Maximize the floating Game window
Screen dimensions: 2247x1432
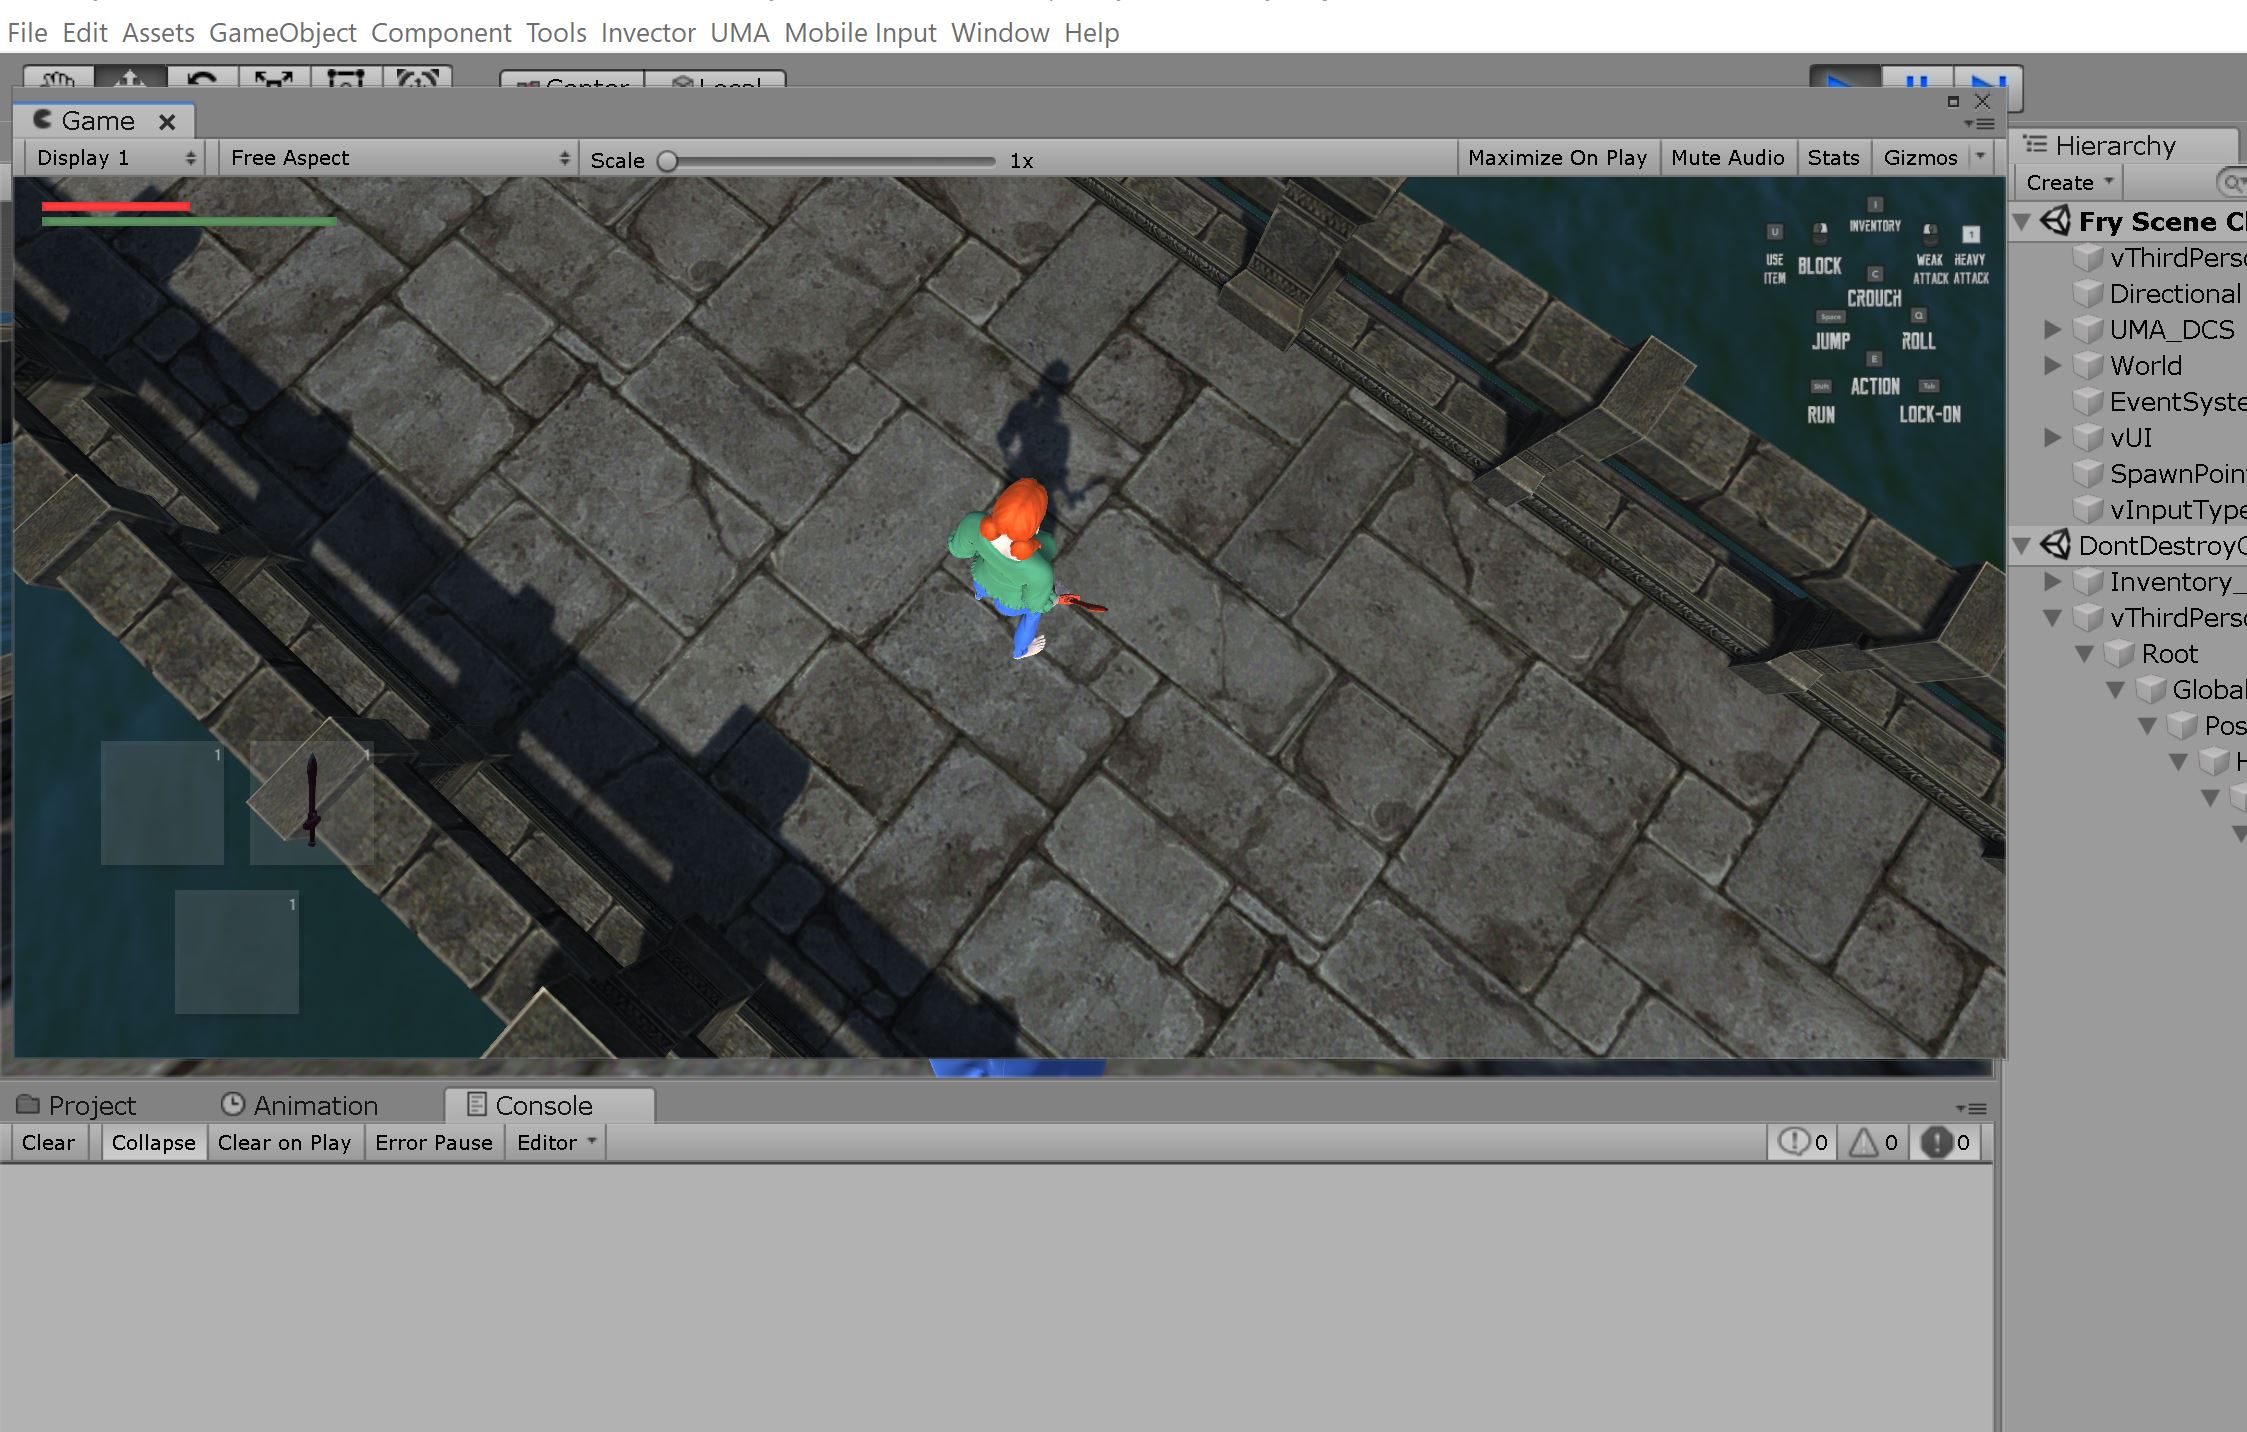1953,101
